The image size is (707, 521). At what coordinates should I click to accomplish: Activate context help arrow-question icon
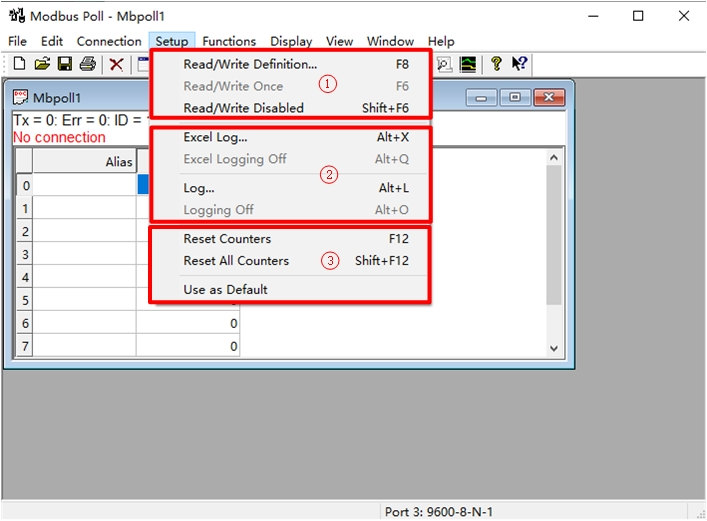519,64
